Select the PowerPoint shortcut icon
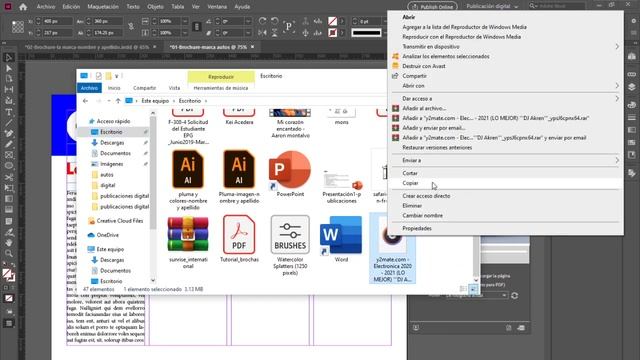Screen dimensions: 640x360 click(x=290, y=173)
